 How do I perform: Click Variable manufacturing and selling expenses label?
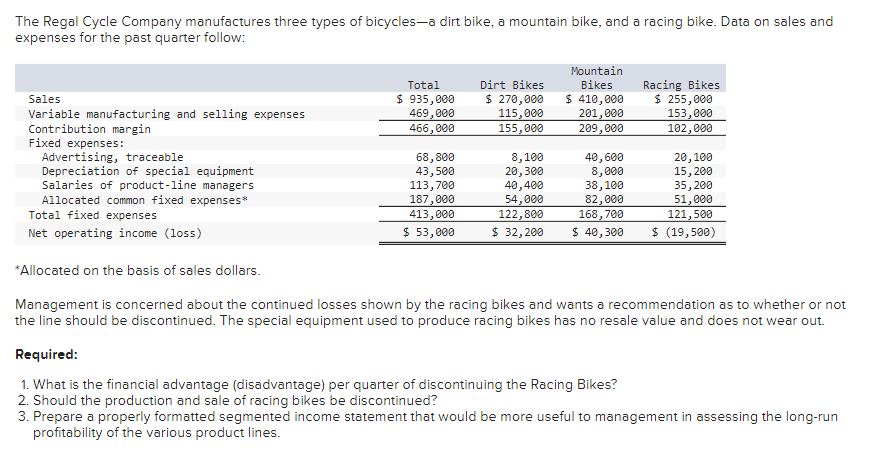click(167, 114)
